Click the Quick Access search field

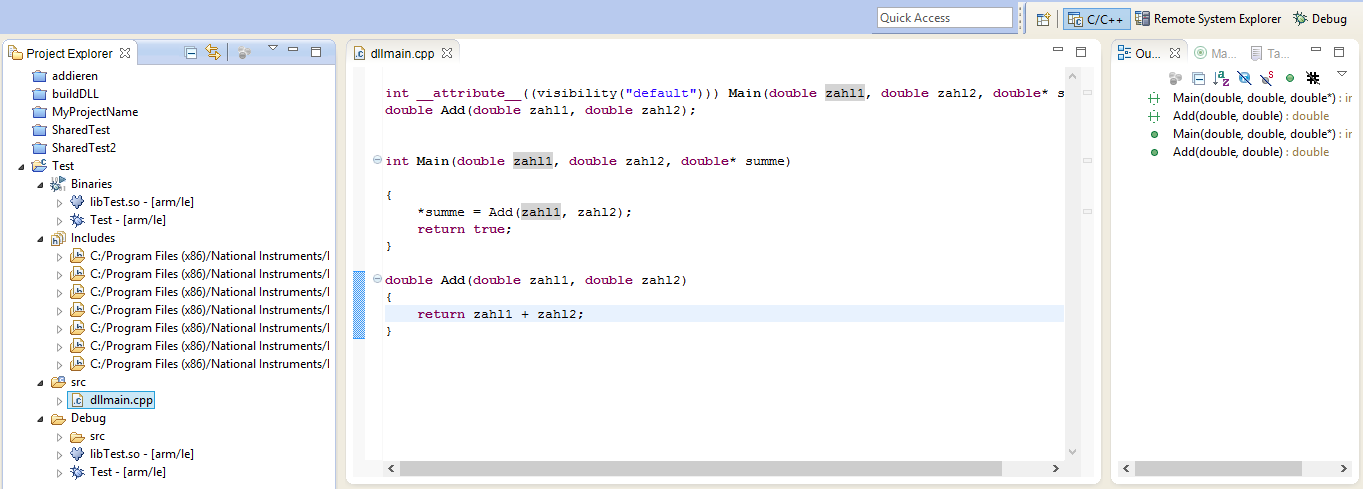tap(944, 18)
